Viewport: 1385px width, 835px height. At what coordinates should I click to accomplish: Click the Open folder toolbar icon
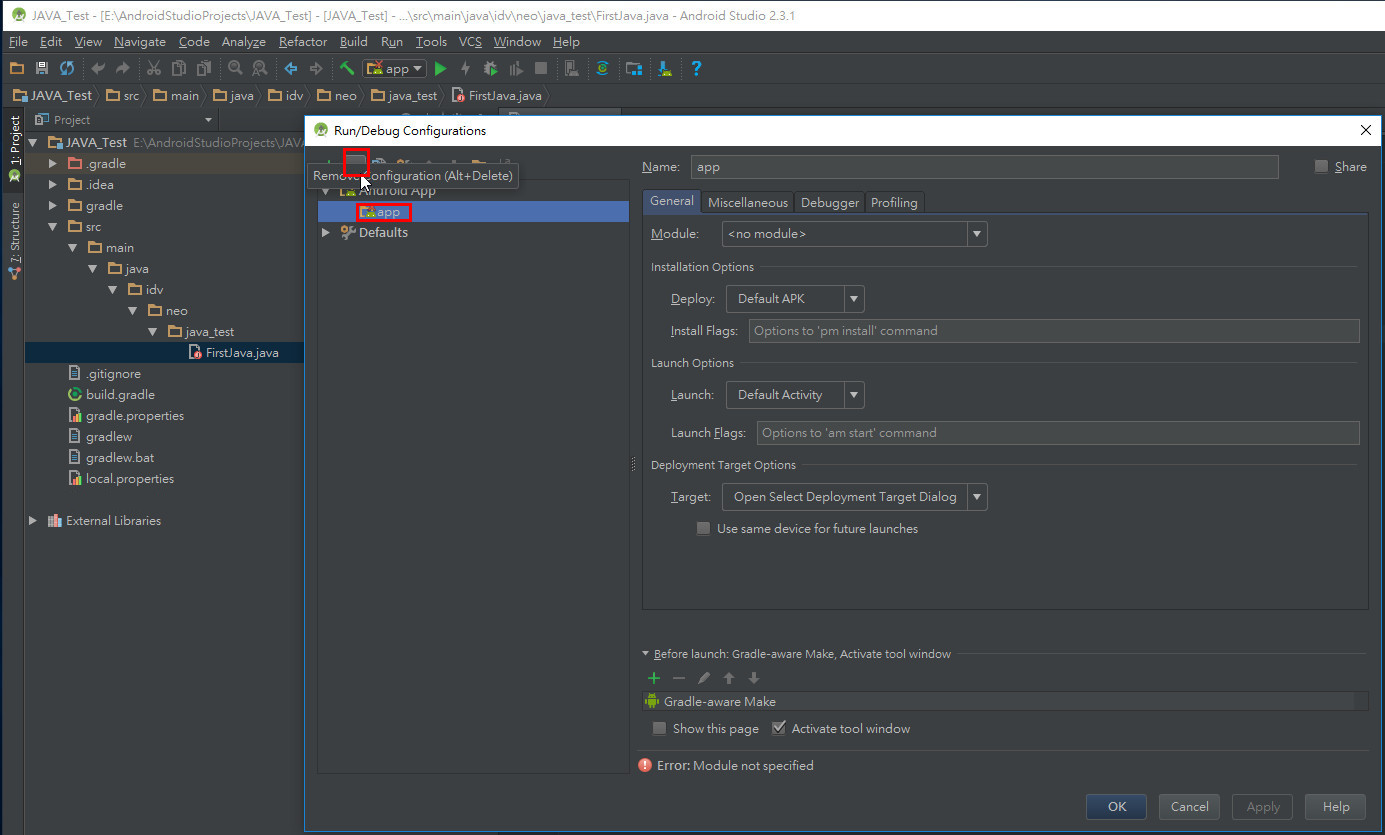[16, 68]
